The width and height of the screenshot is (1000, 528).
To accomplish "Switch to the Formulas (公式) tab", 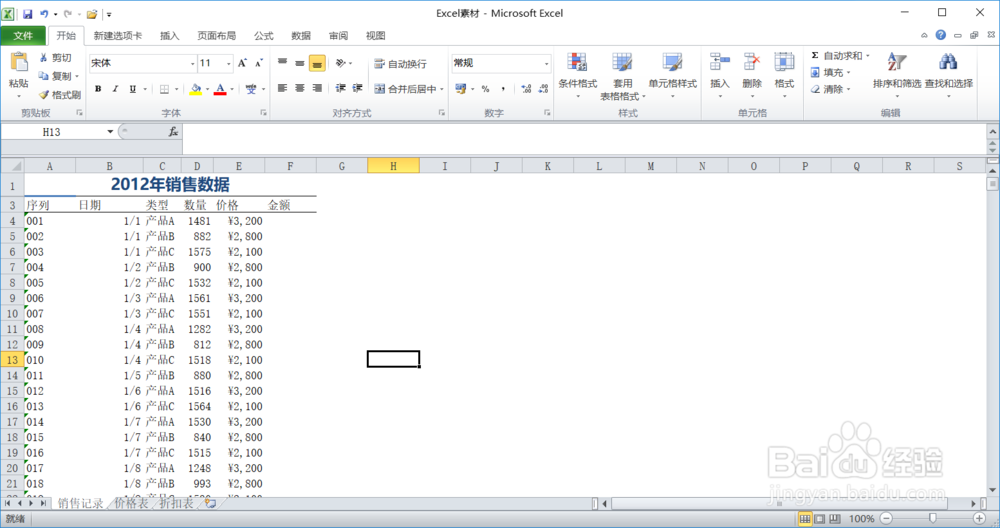I will tap(263, 36).
